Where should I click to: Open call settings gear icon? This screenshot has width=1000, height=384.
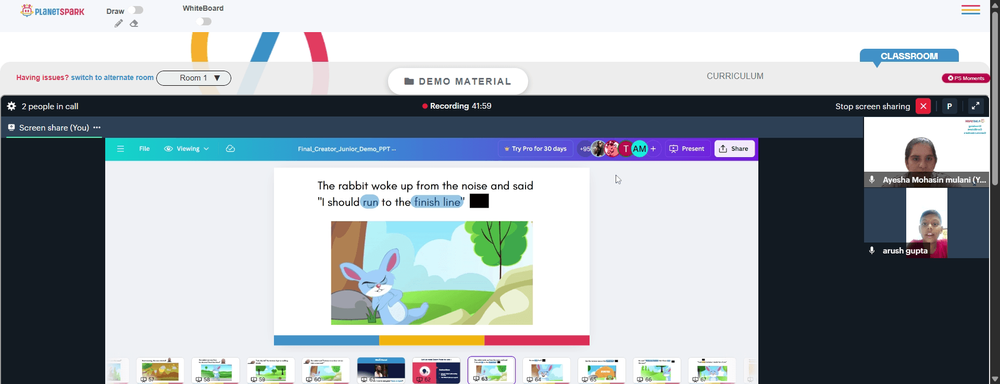(x=11, y=107)
